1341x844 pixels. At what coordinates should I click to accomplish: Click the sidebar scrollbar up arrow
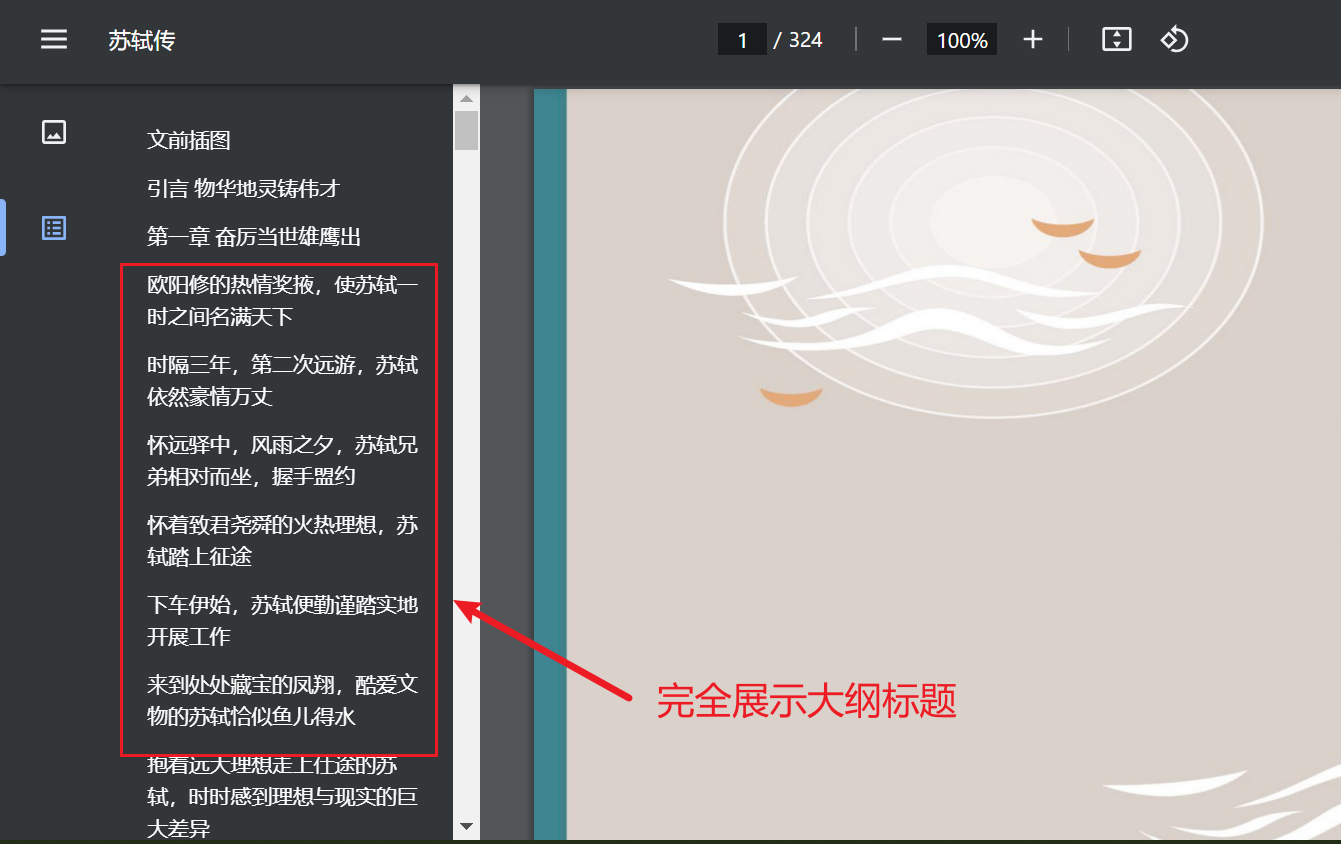pyautogui.click(x=466, y=96)
